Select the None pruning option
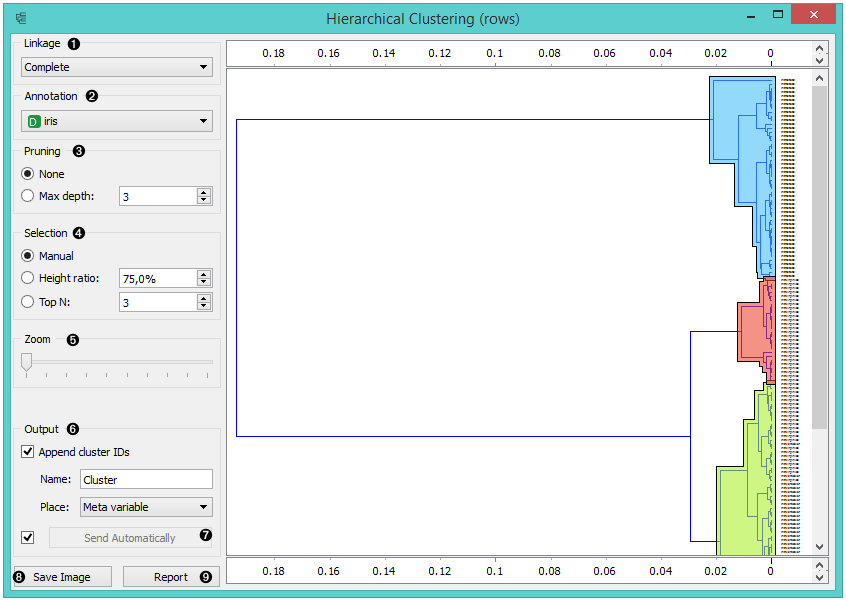This screenshot has height=601, width=846. tap(29, 174)
